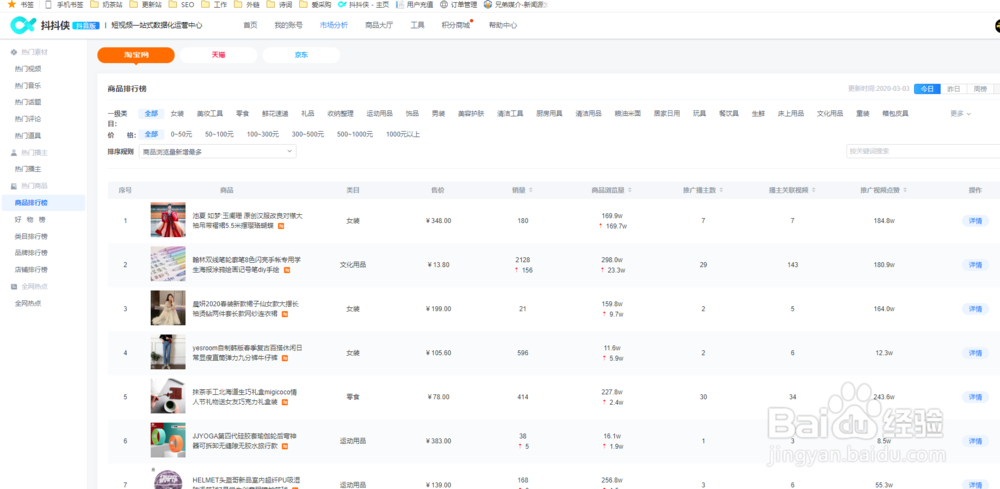Click the Taobao badge on 抹茶 chocolate row
Image resolution: width=1000 pixels, height=489 pixels.
[x=285, y=402]
